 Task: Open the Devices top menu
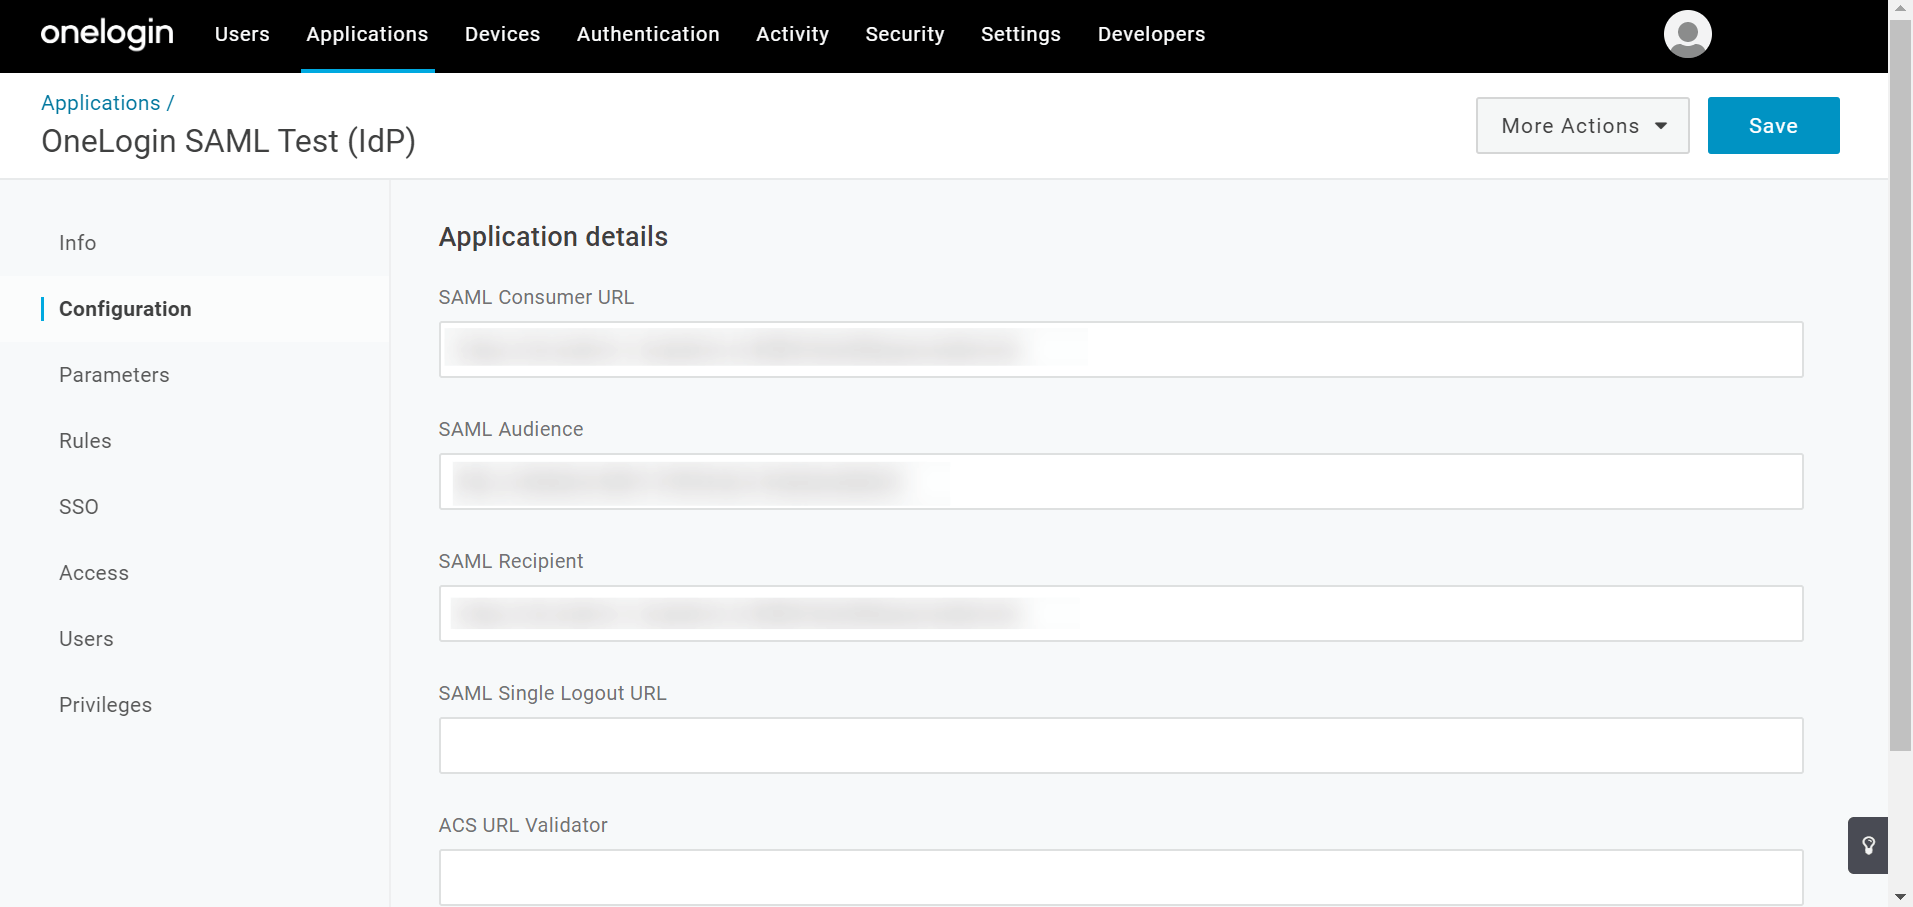point(502,34)
